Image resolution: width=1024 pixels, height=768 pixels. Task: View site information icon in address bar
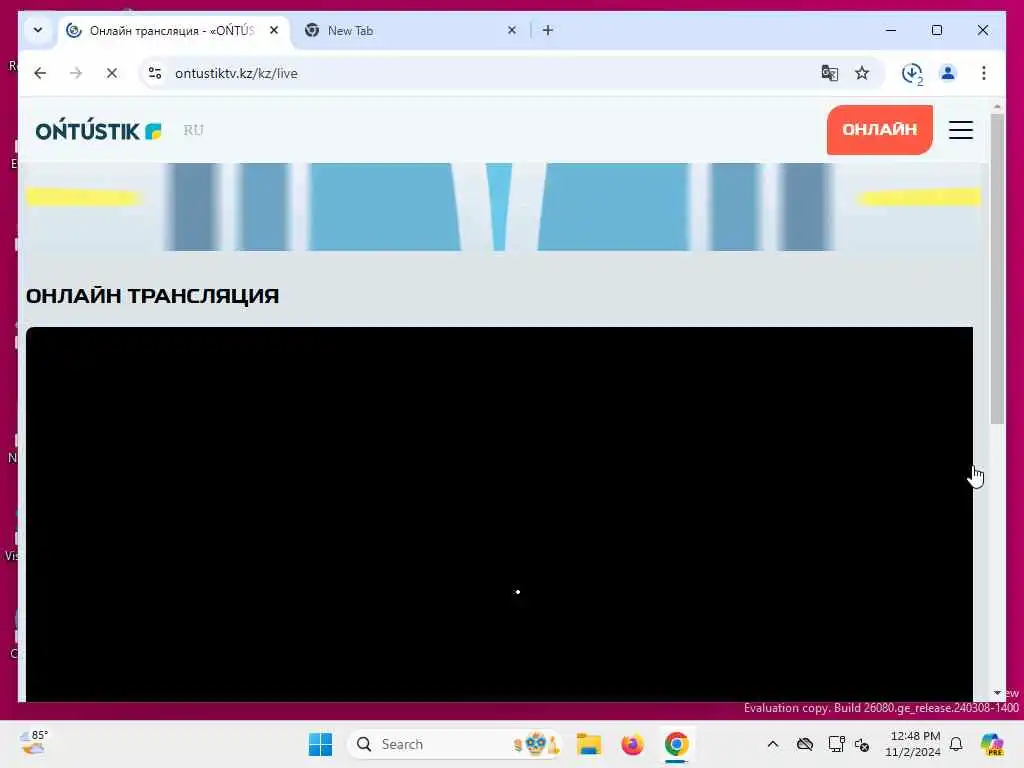155,73
